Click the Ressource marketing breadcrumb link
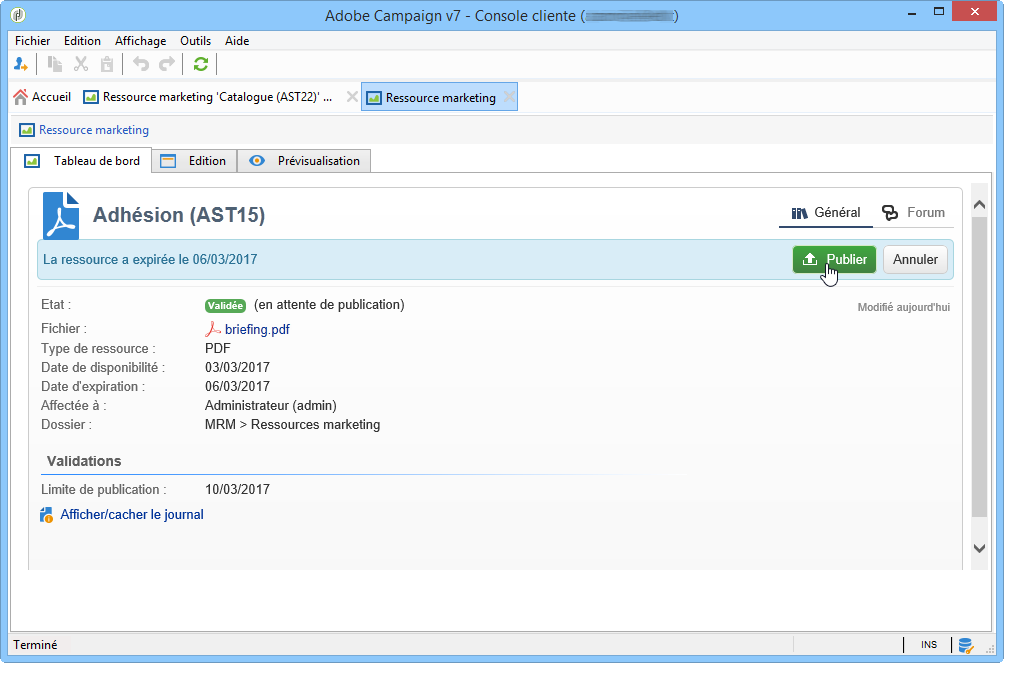The height and width of the screenshot is (693, 1026). point(94,130)
